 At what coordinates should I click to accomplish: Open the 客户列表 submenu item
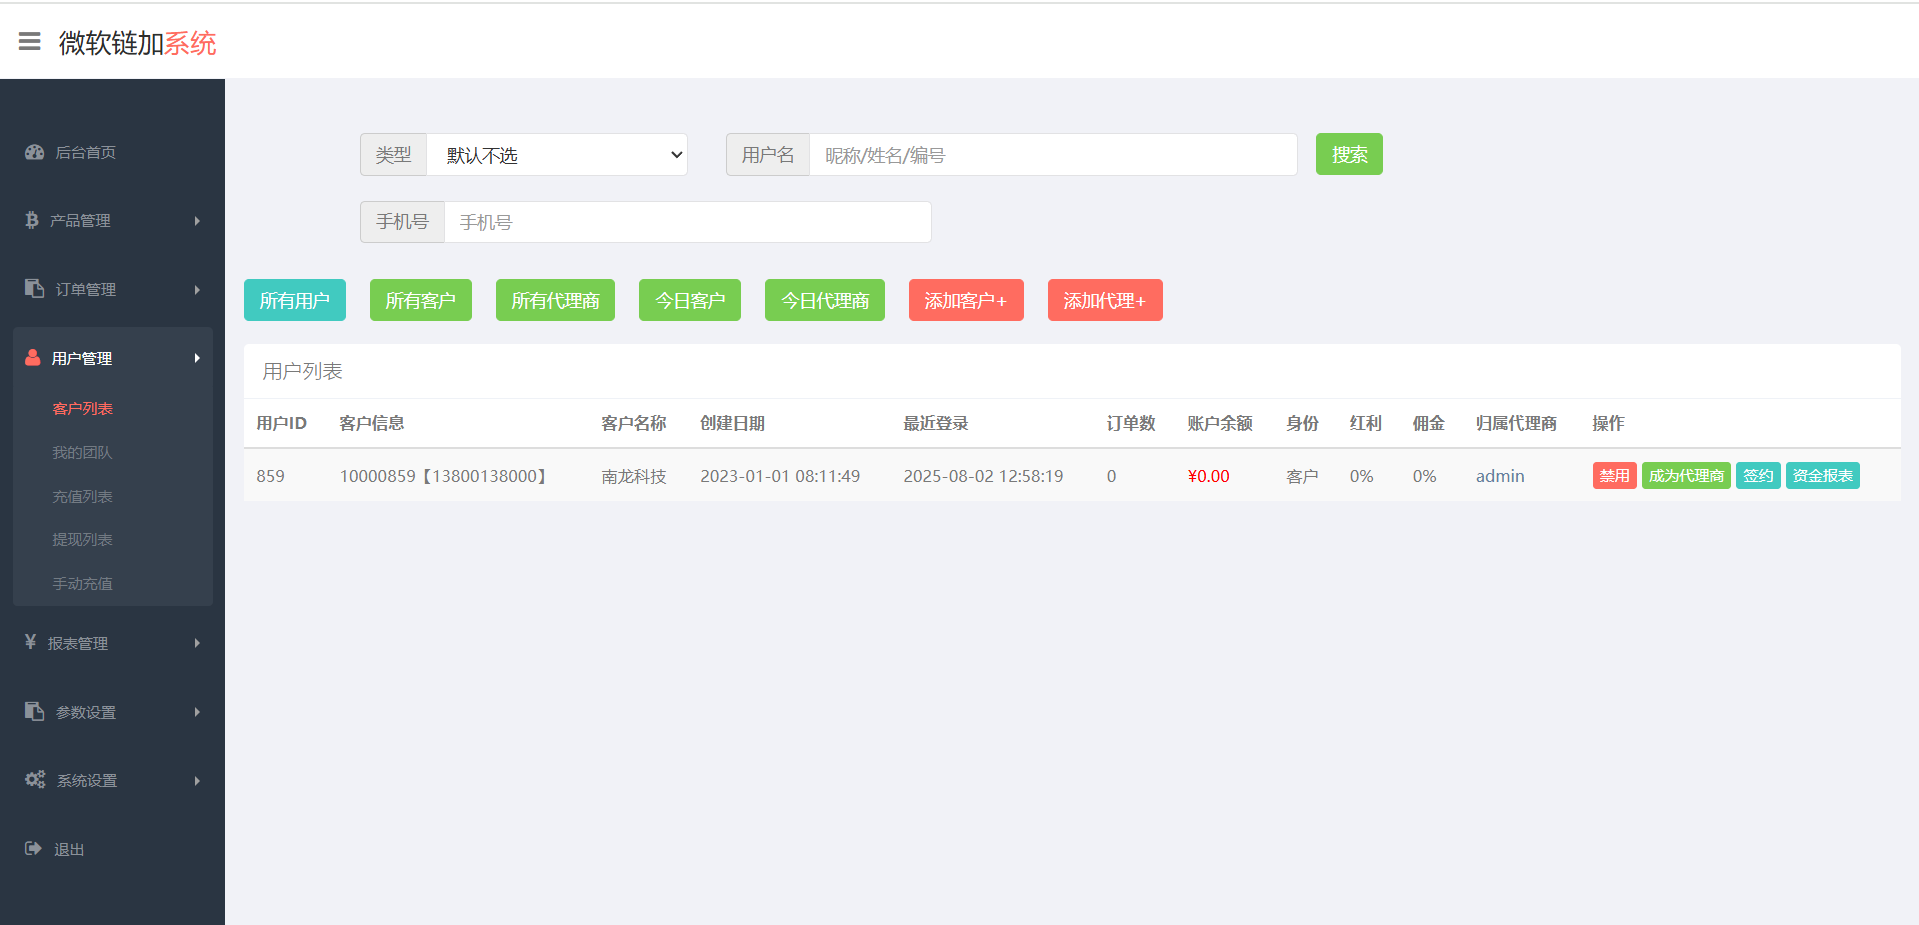point(82,409)
